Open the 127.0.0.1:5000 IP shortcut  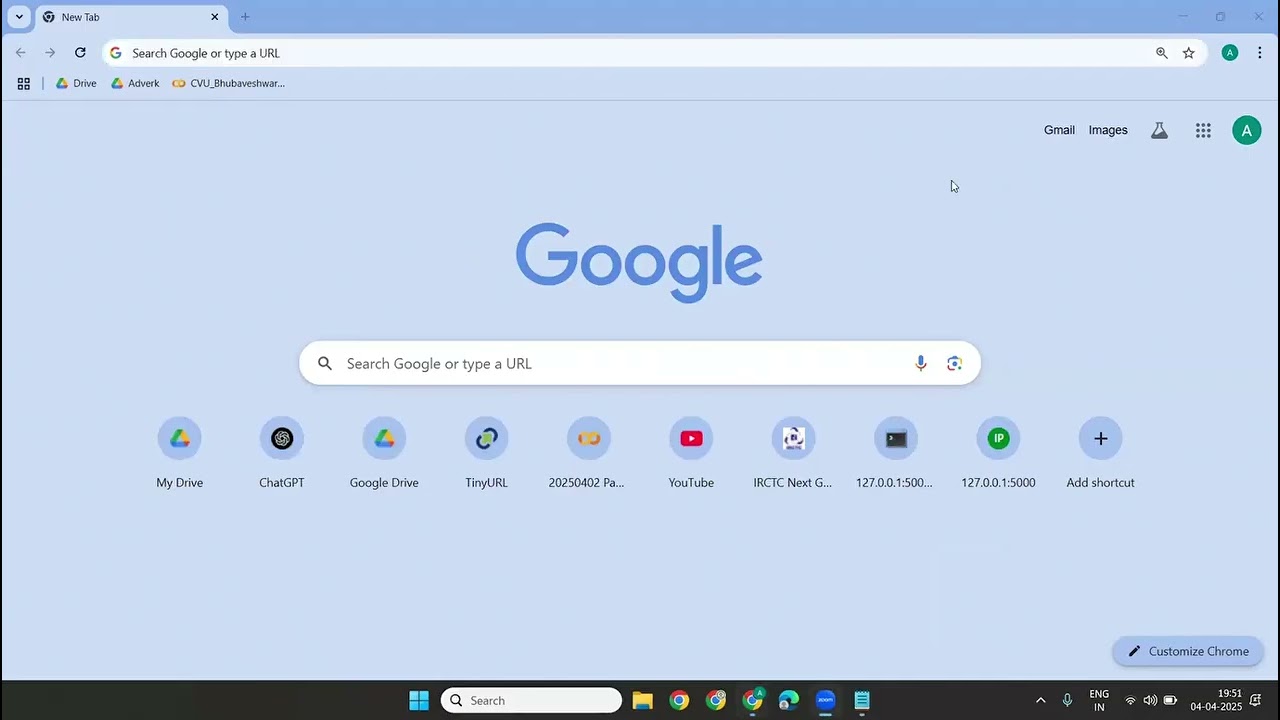pyautogui.click(x=998, y=453)
